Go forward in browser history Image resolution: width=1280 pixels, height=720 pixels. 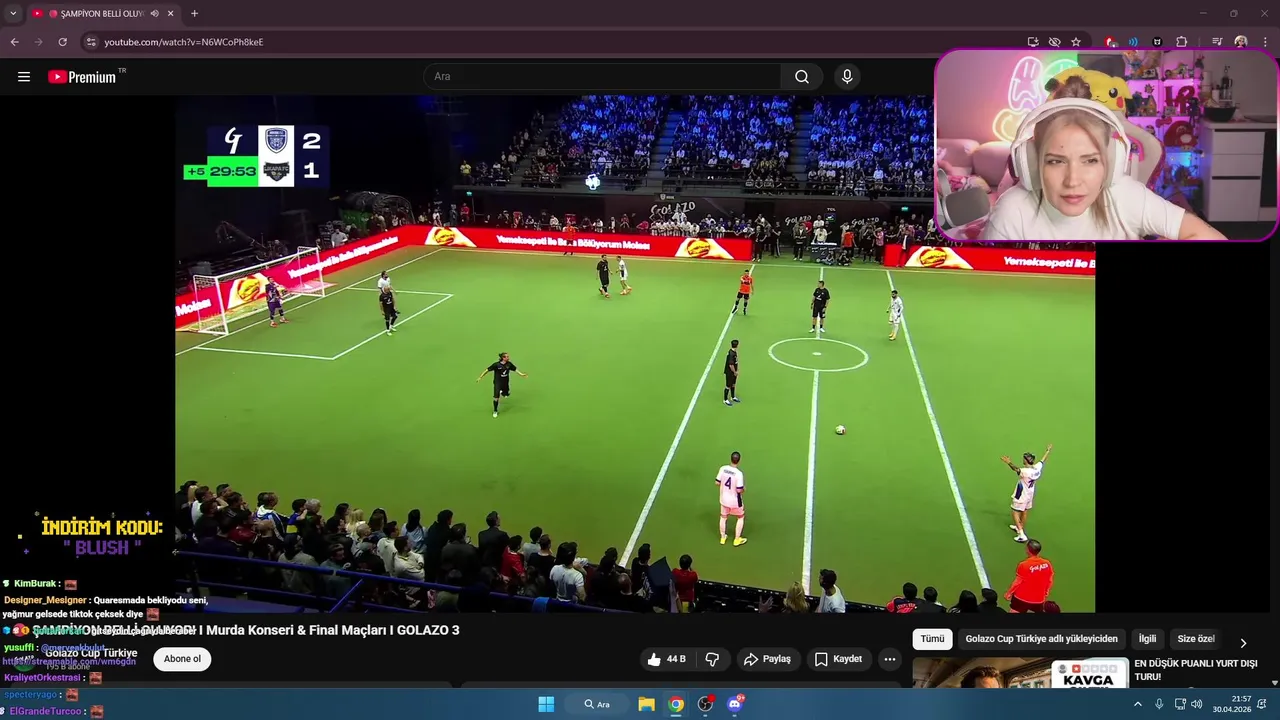[38, 42]
